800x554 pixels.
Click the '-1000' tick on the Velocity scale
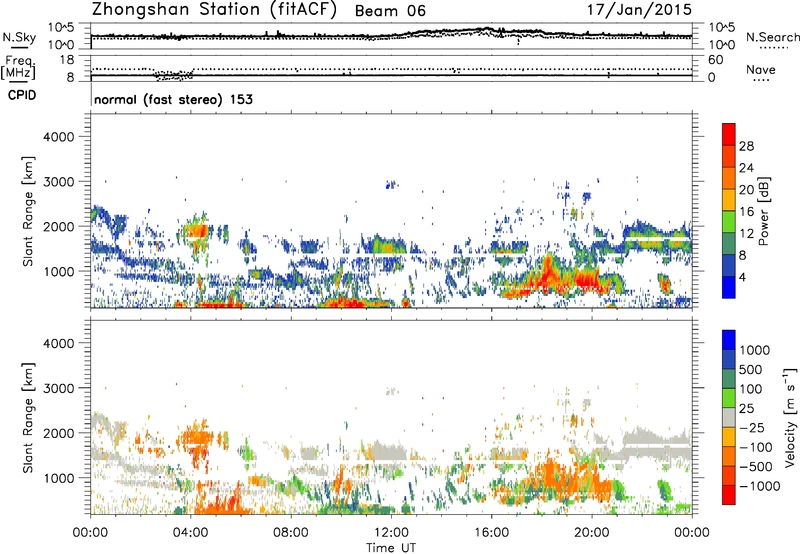(x=759, y=486)
